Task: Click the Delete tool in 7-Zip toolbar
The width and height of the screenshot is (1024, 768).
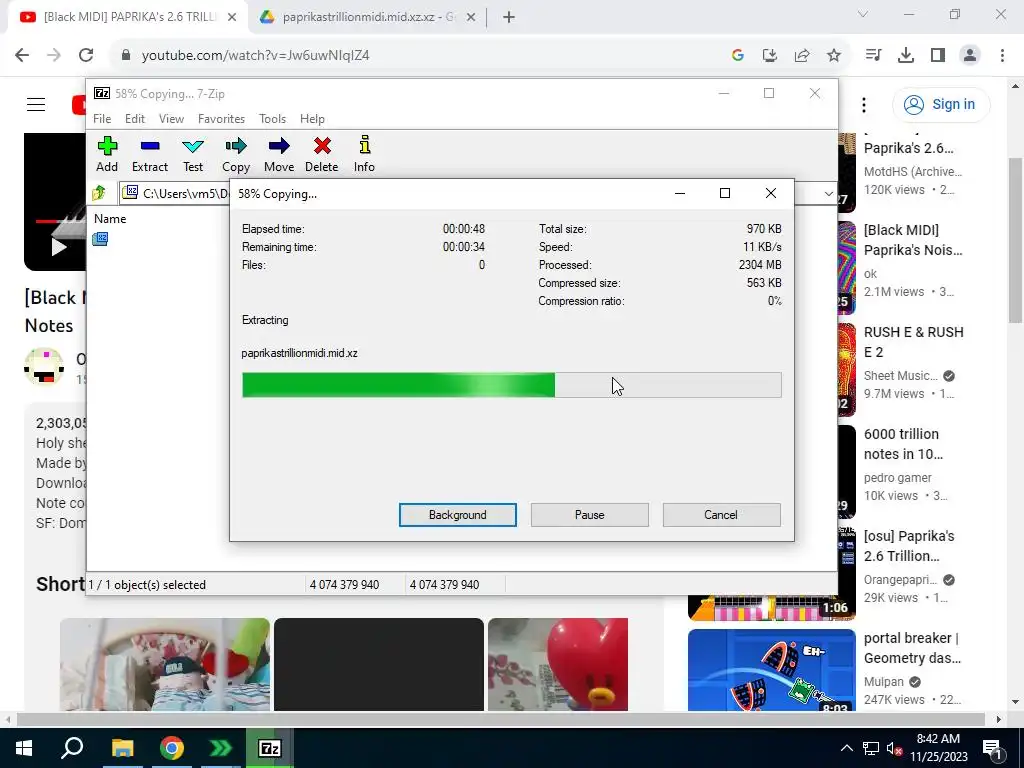Action: [321, 155]
